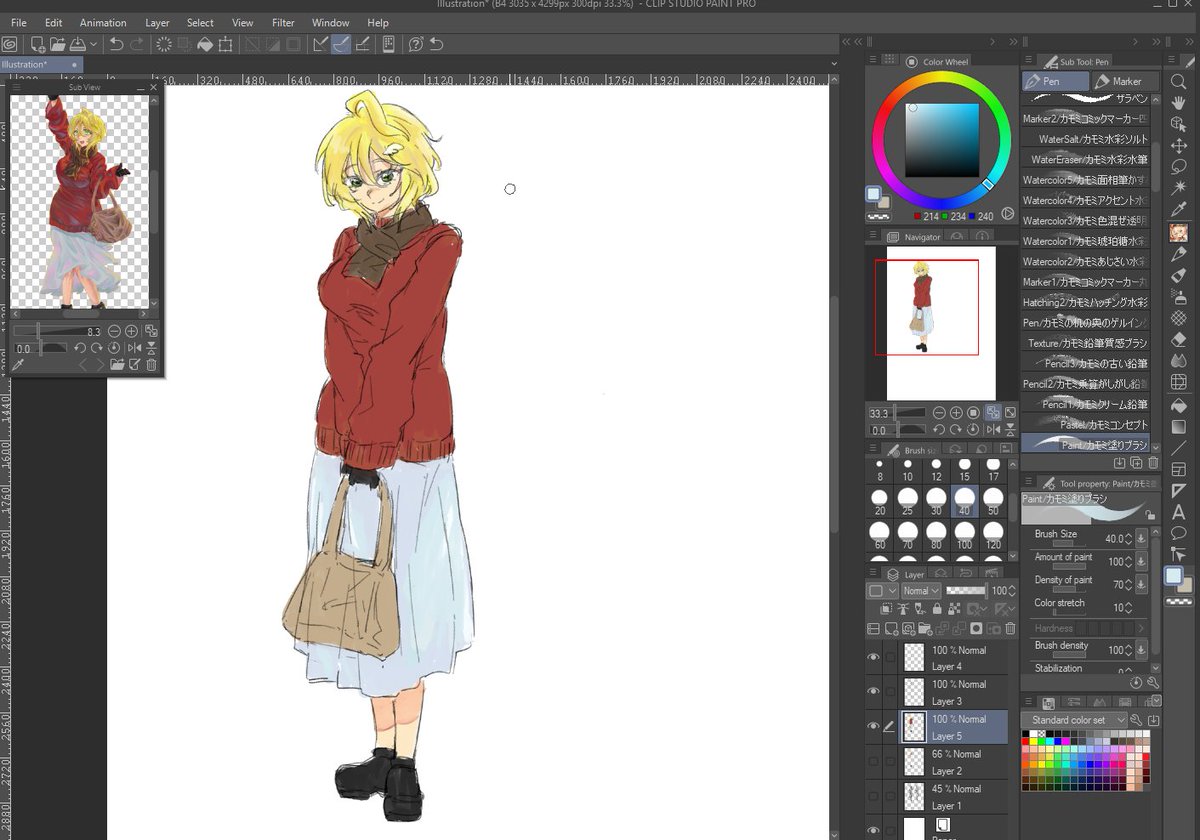This screenshot has height=840, width=1200.
Task: Toggle snap to ruler in command bar
Action: 320,44
